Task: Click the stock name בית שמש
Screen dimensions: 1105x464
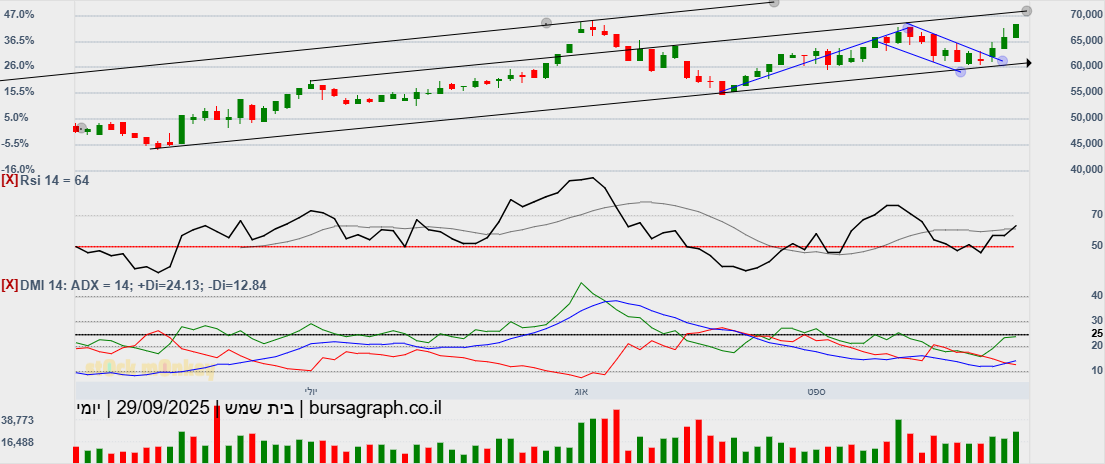Action: coord(259,408)
